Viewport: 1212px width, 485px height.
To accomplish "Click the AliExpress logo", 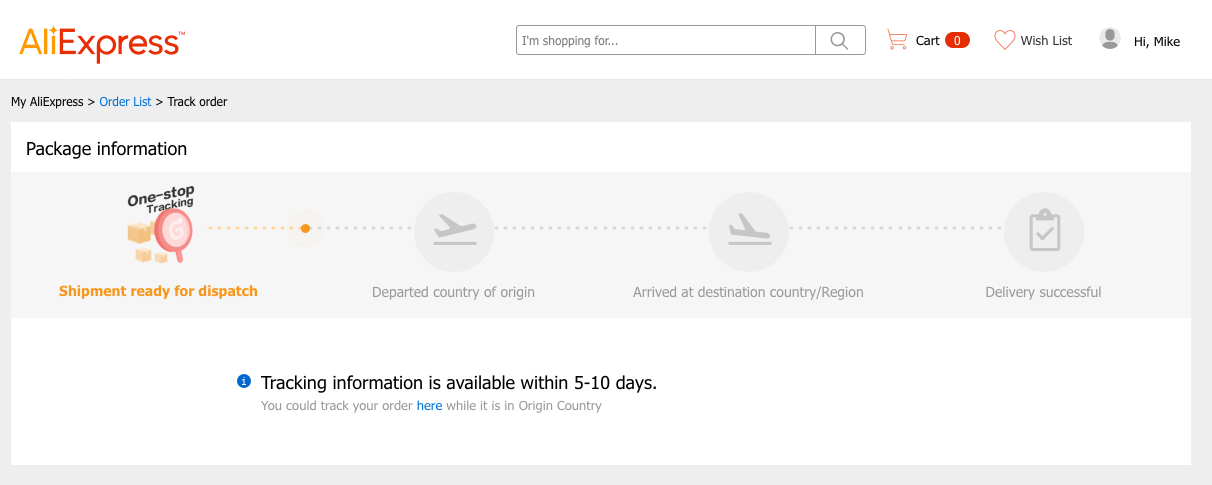I will point(102,43).
